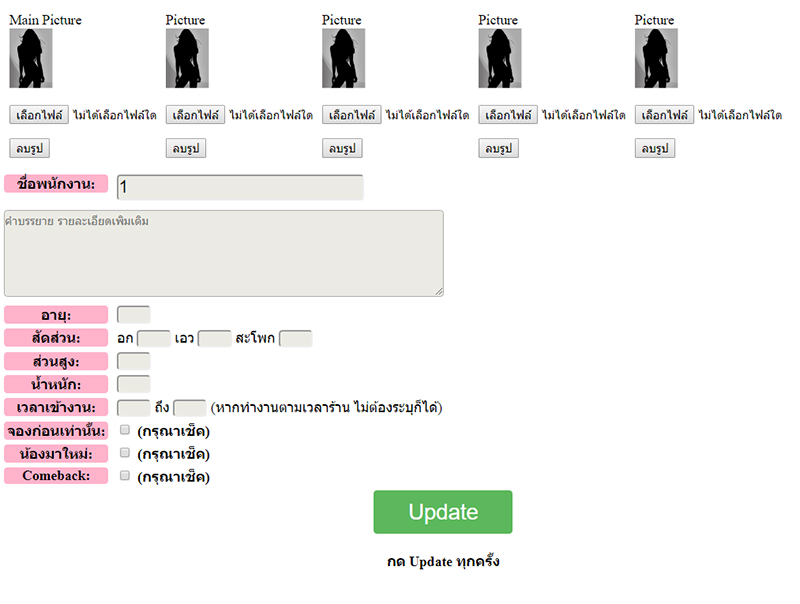Image resolution: width=800 pixels, height=604 pixels.
Task: Choose file for third picture
Action: [x=352, y=115]
